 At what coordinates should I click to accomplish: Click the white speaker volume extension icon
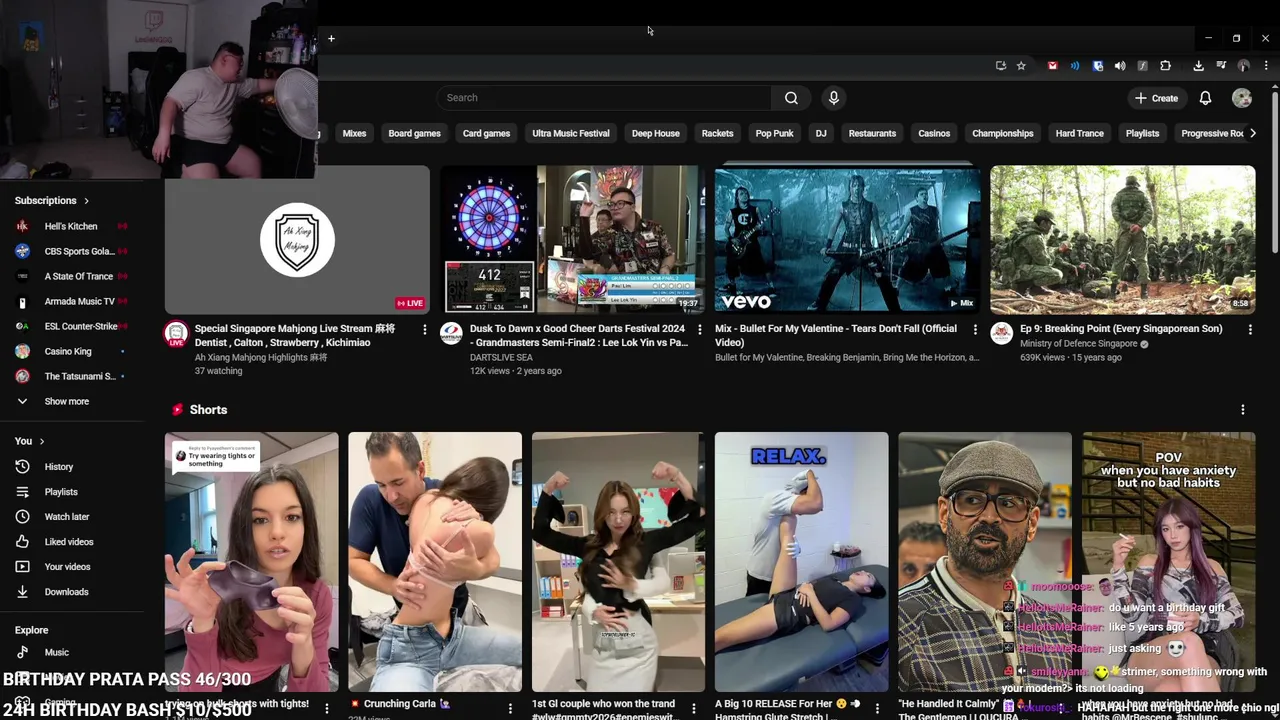pos(1120,66)
